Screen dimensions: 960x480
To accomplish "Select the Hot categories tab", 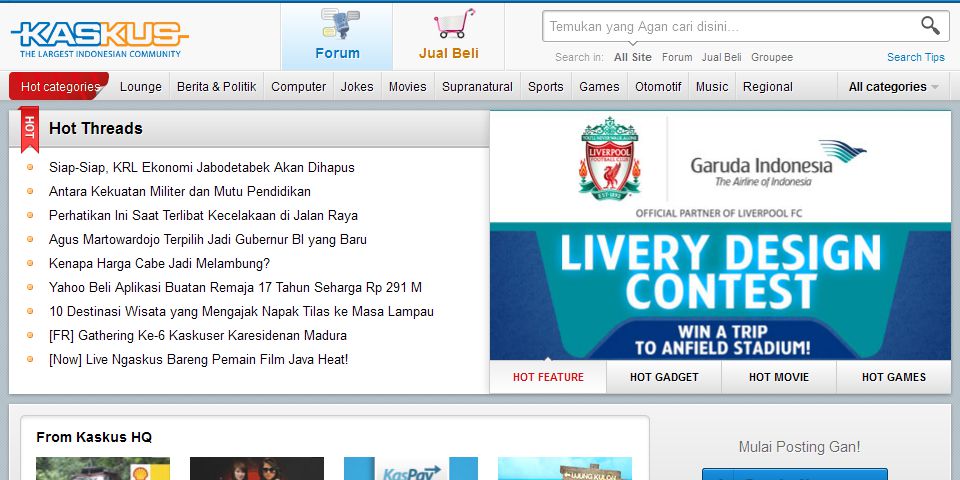I will [x=59, y=86].
